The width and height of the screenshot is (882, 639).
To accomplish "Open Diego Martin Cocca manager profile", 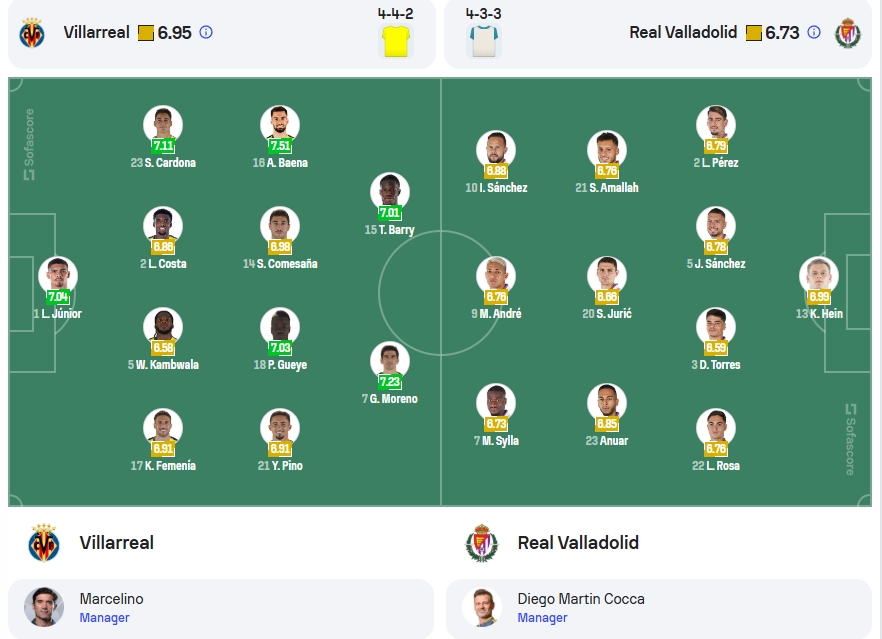I will 581,598.
